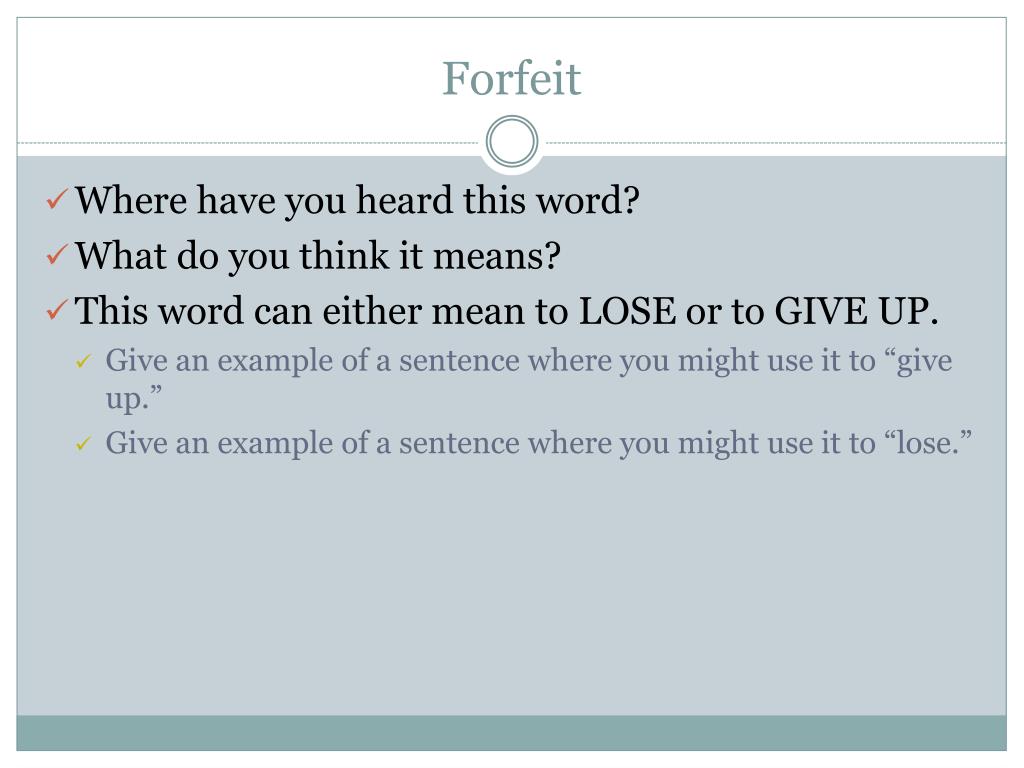Image resolution: width=1024 pixels, height=768 pixels.
Task: Click the checkmark beside 'This word can either'
Action: pyautogui.click(x=57, y=310)
